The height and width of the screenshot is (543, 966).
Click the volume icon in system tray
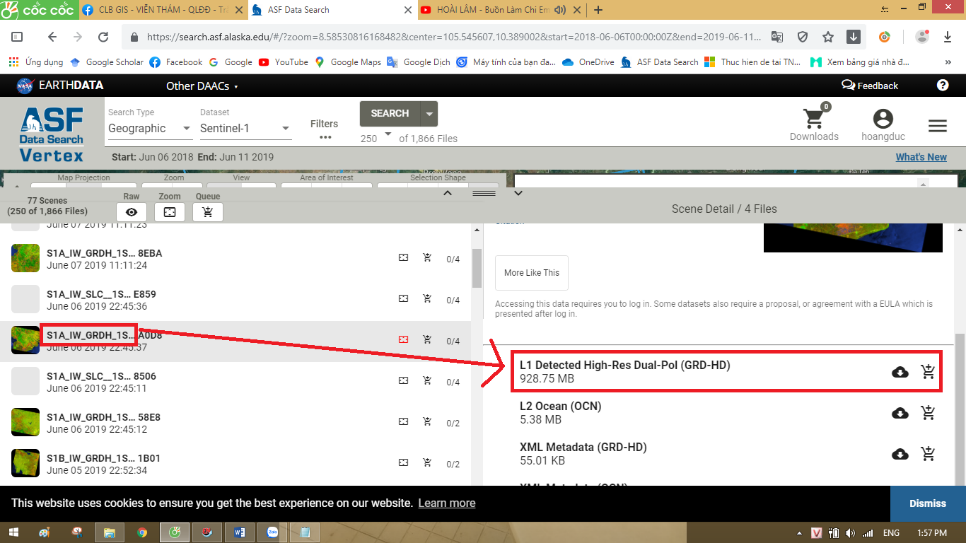pyautogui.click(x=850, y=533)
